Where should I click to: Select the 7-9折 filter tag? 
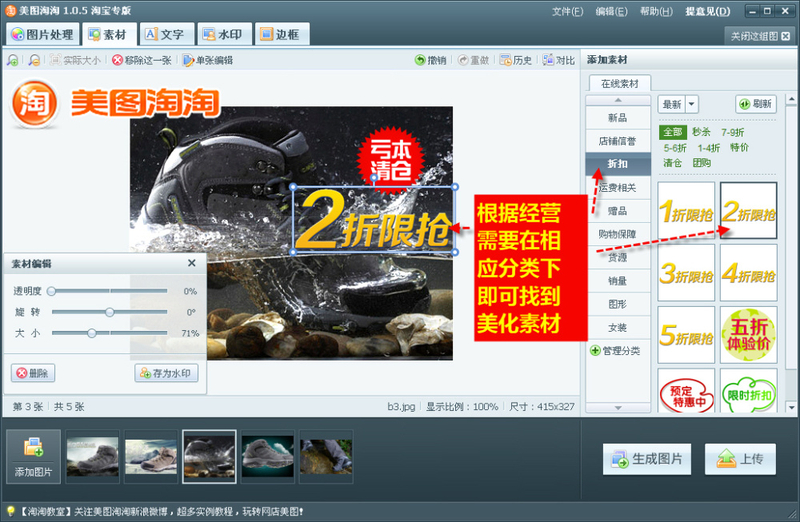click(x=732, y=132)
